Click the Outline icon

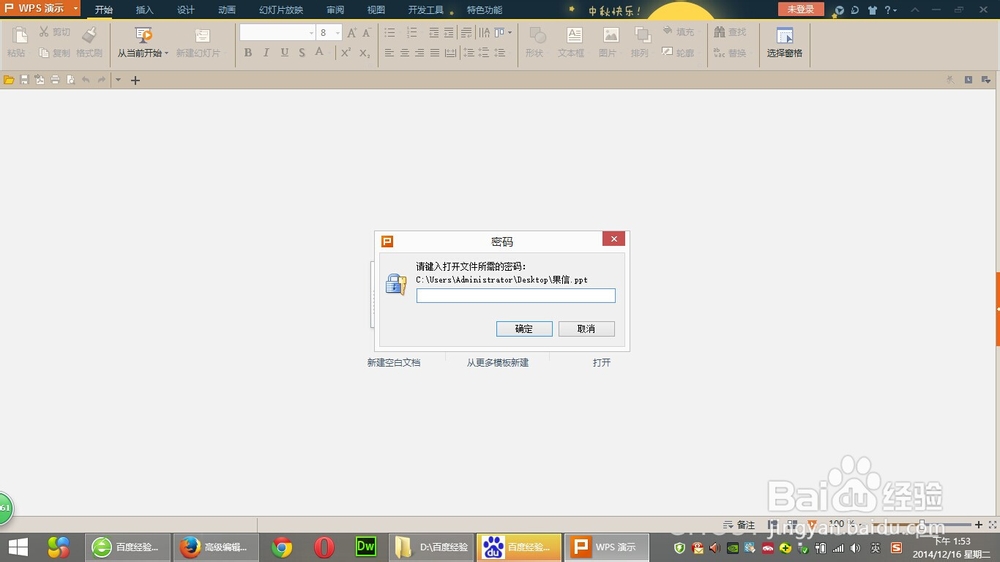pos(668,52)
